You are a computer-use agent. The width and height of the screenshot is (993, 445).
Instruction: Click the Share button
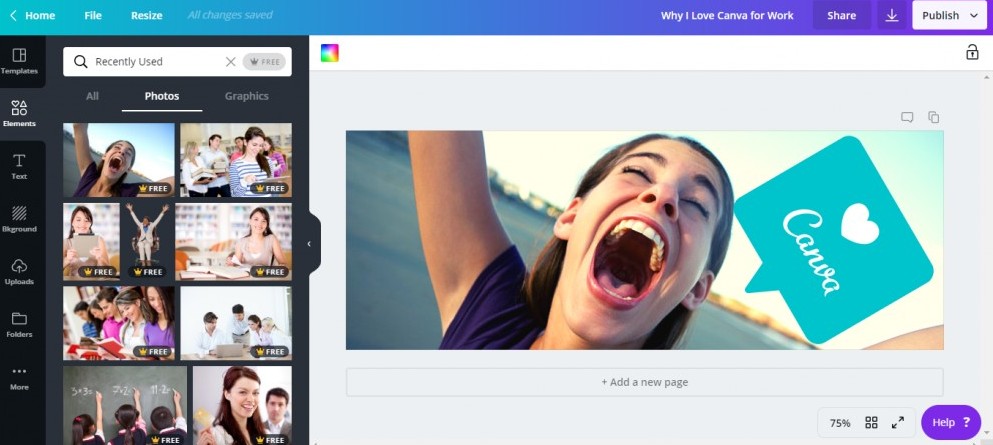tap(842, 15)
